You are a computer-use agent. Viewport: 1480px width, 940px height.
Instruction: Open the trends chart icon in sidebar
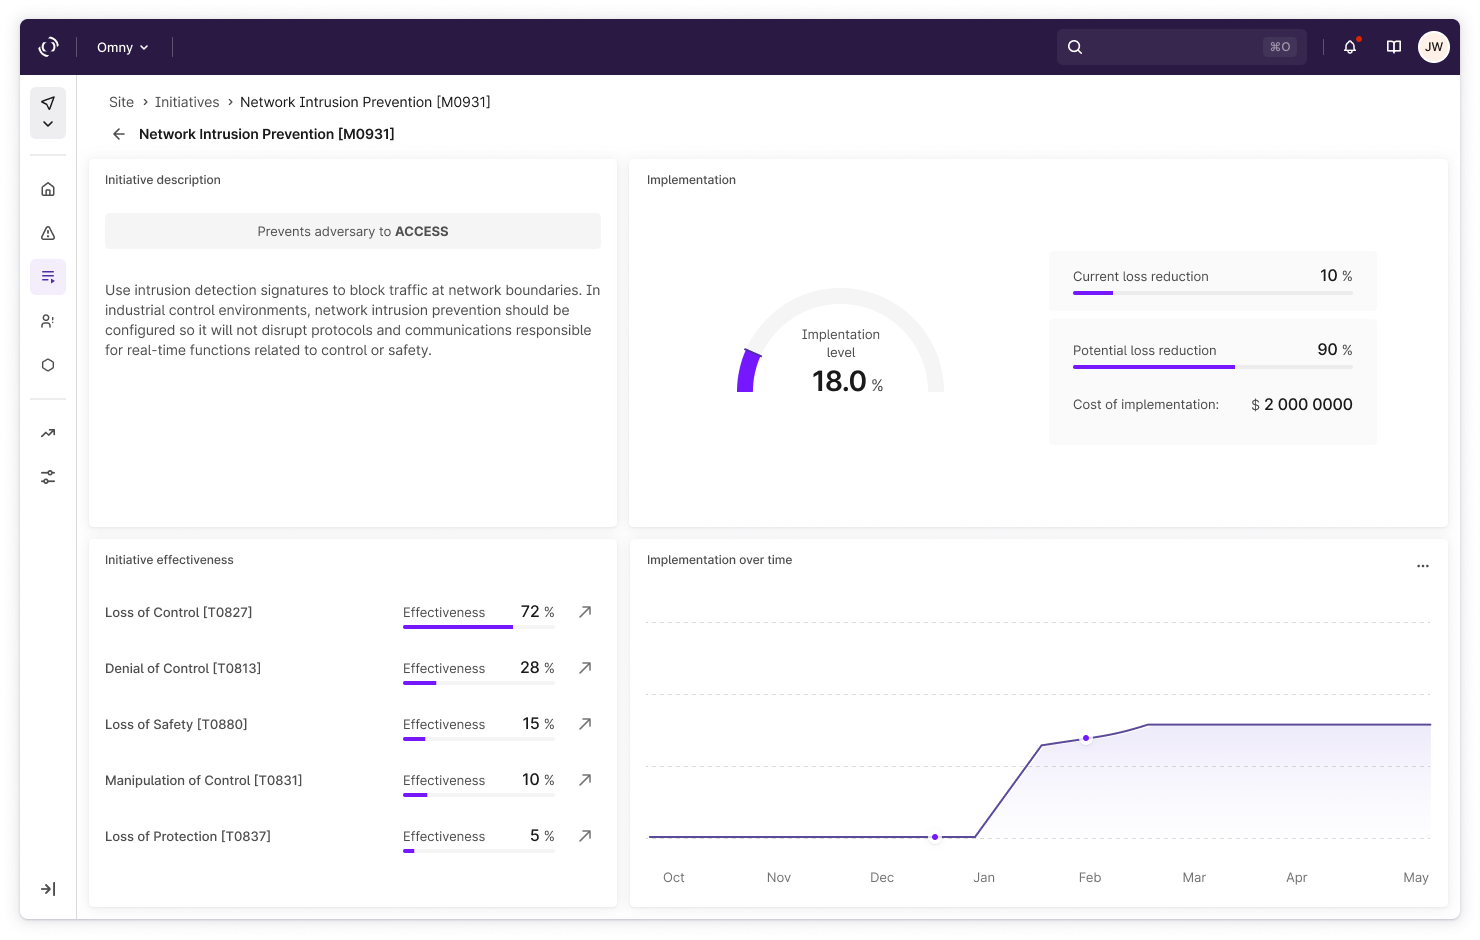click(x=48, y=433)
